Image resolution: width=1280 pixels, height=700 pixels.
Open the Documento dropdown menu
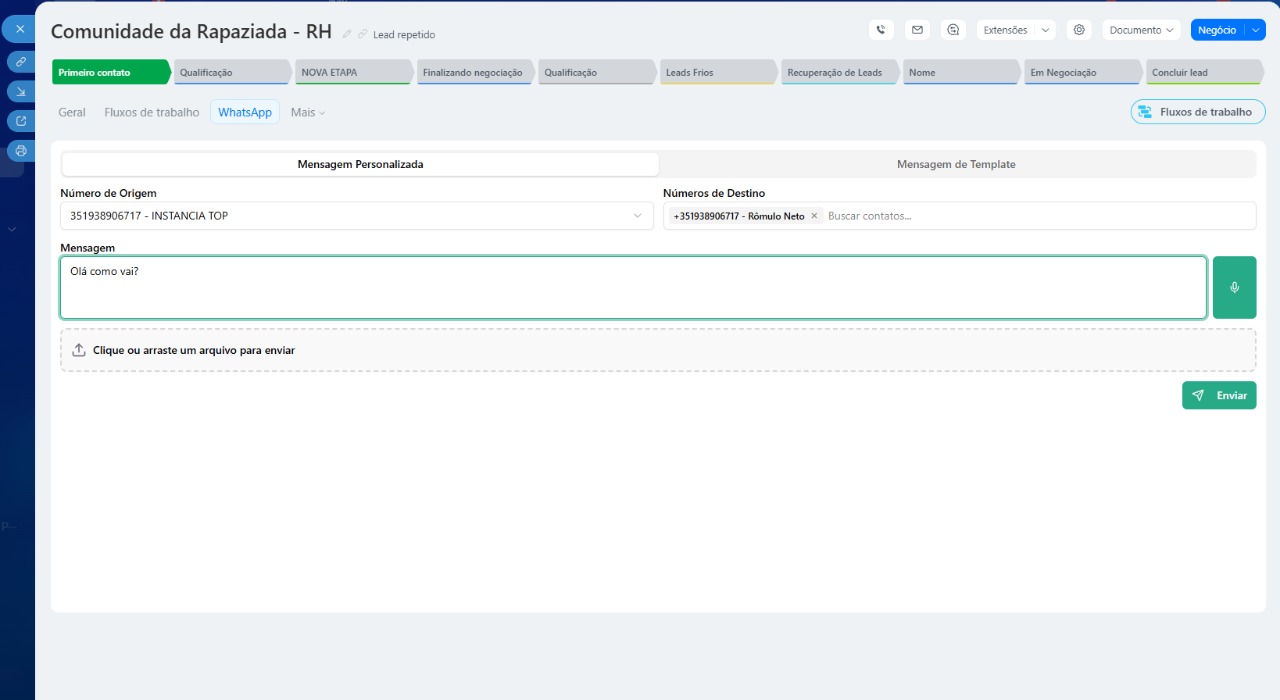click(x=1141, y=30)
